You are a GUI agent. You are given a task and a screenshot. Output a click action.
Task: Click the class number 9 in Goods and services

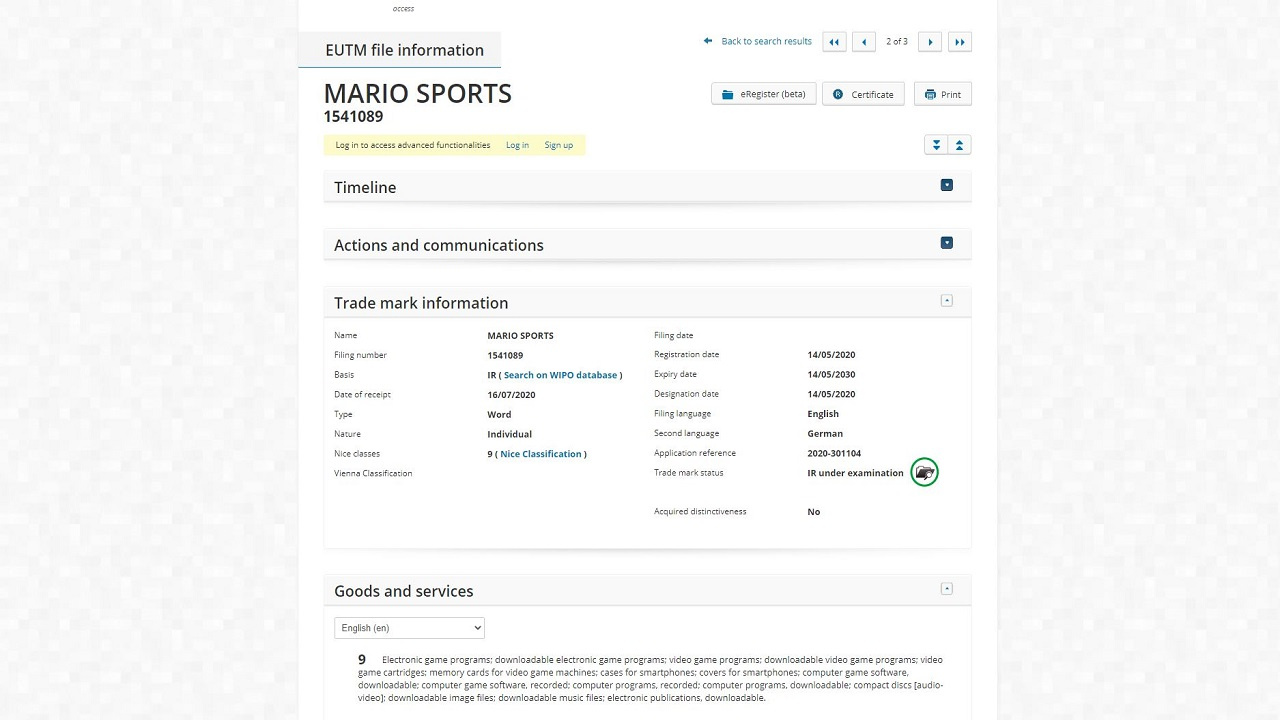point(362,659)
